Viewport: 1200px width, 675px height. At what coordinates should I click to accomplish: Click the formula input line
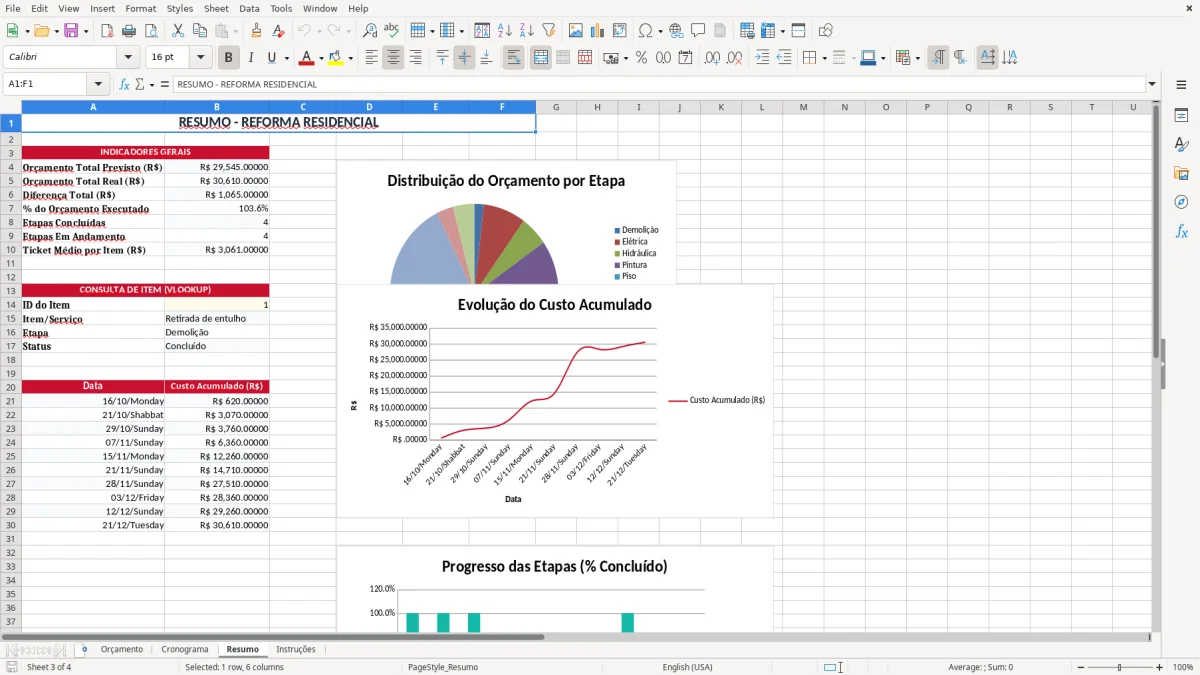[659, 84]
